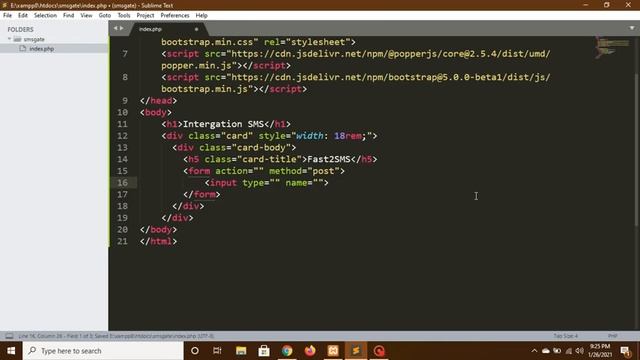
Task: Click inside empty input type quotes
Action: (275, 182)
